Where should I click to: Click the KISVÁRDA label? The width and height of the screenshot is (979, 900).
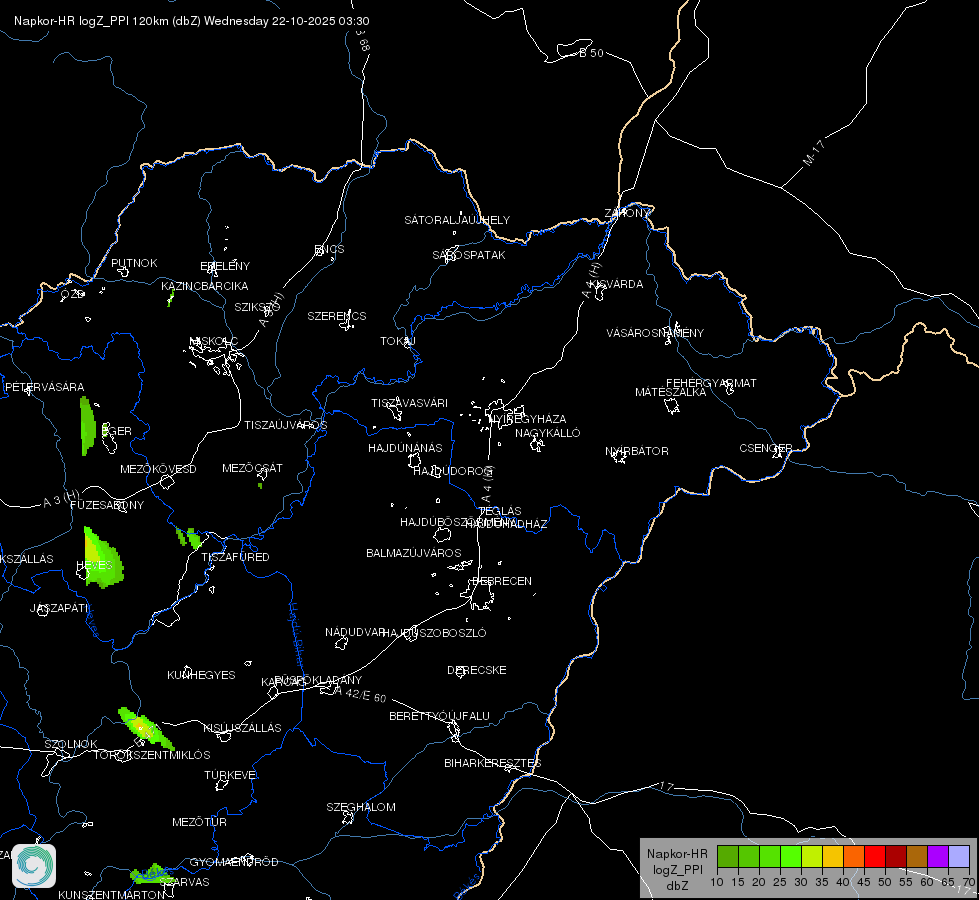pos(617,284)
